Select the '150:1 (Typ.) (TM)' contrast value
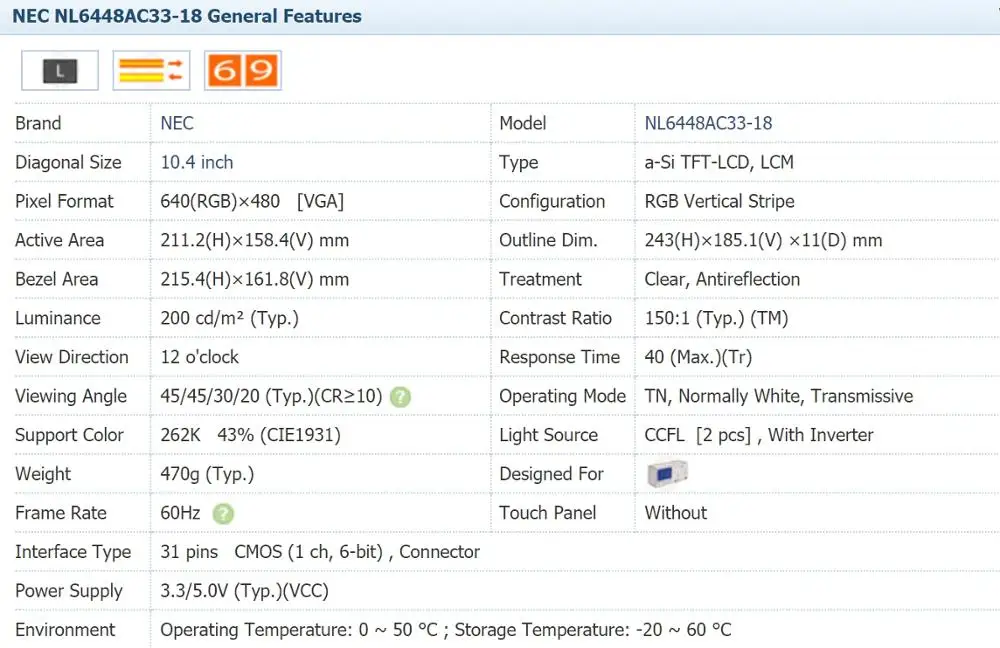 pyautogui.click(x=716, y=318)
